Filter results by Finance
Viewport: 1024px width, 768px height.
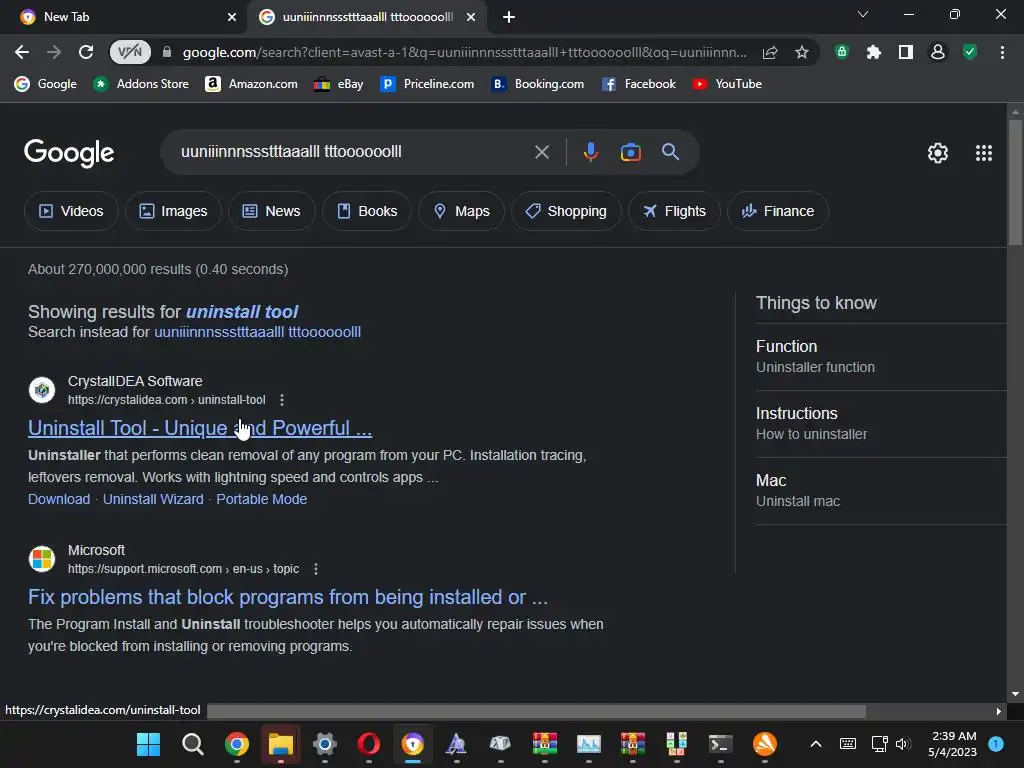pyautogui.click(x=778, y=211)
